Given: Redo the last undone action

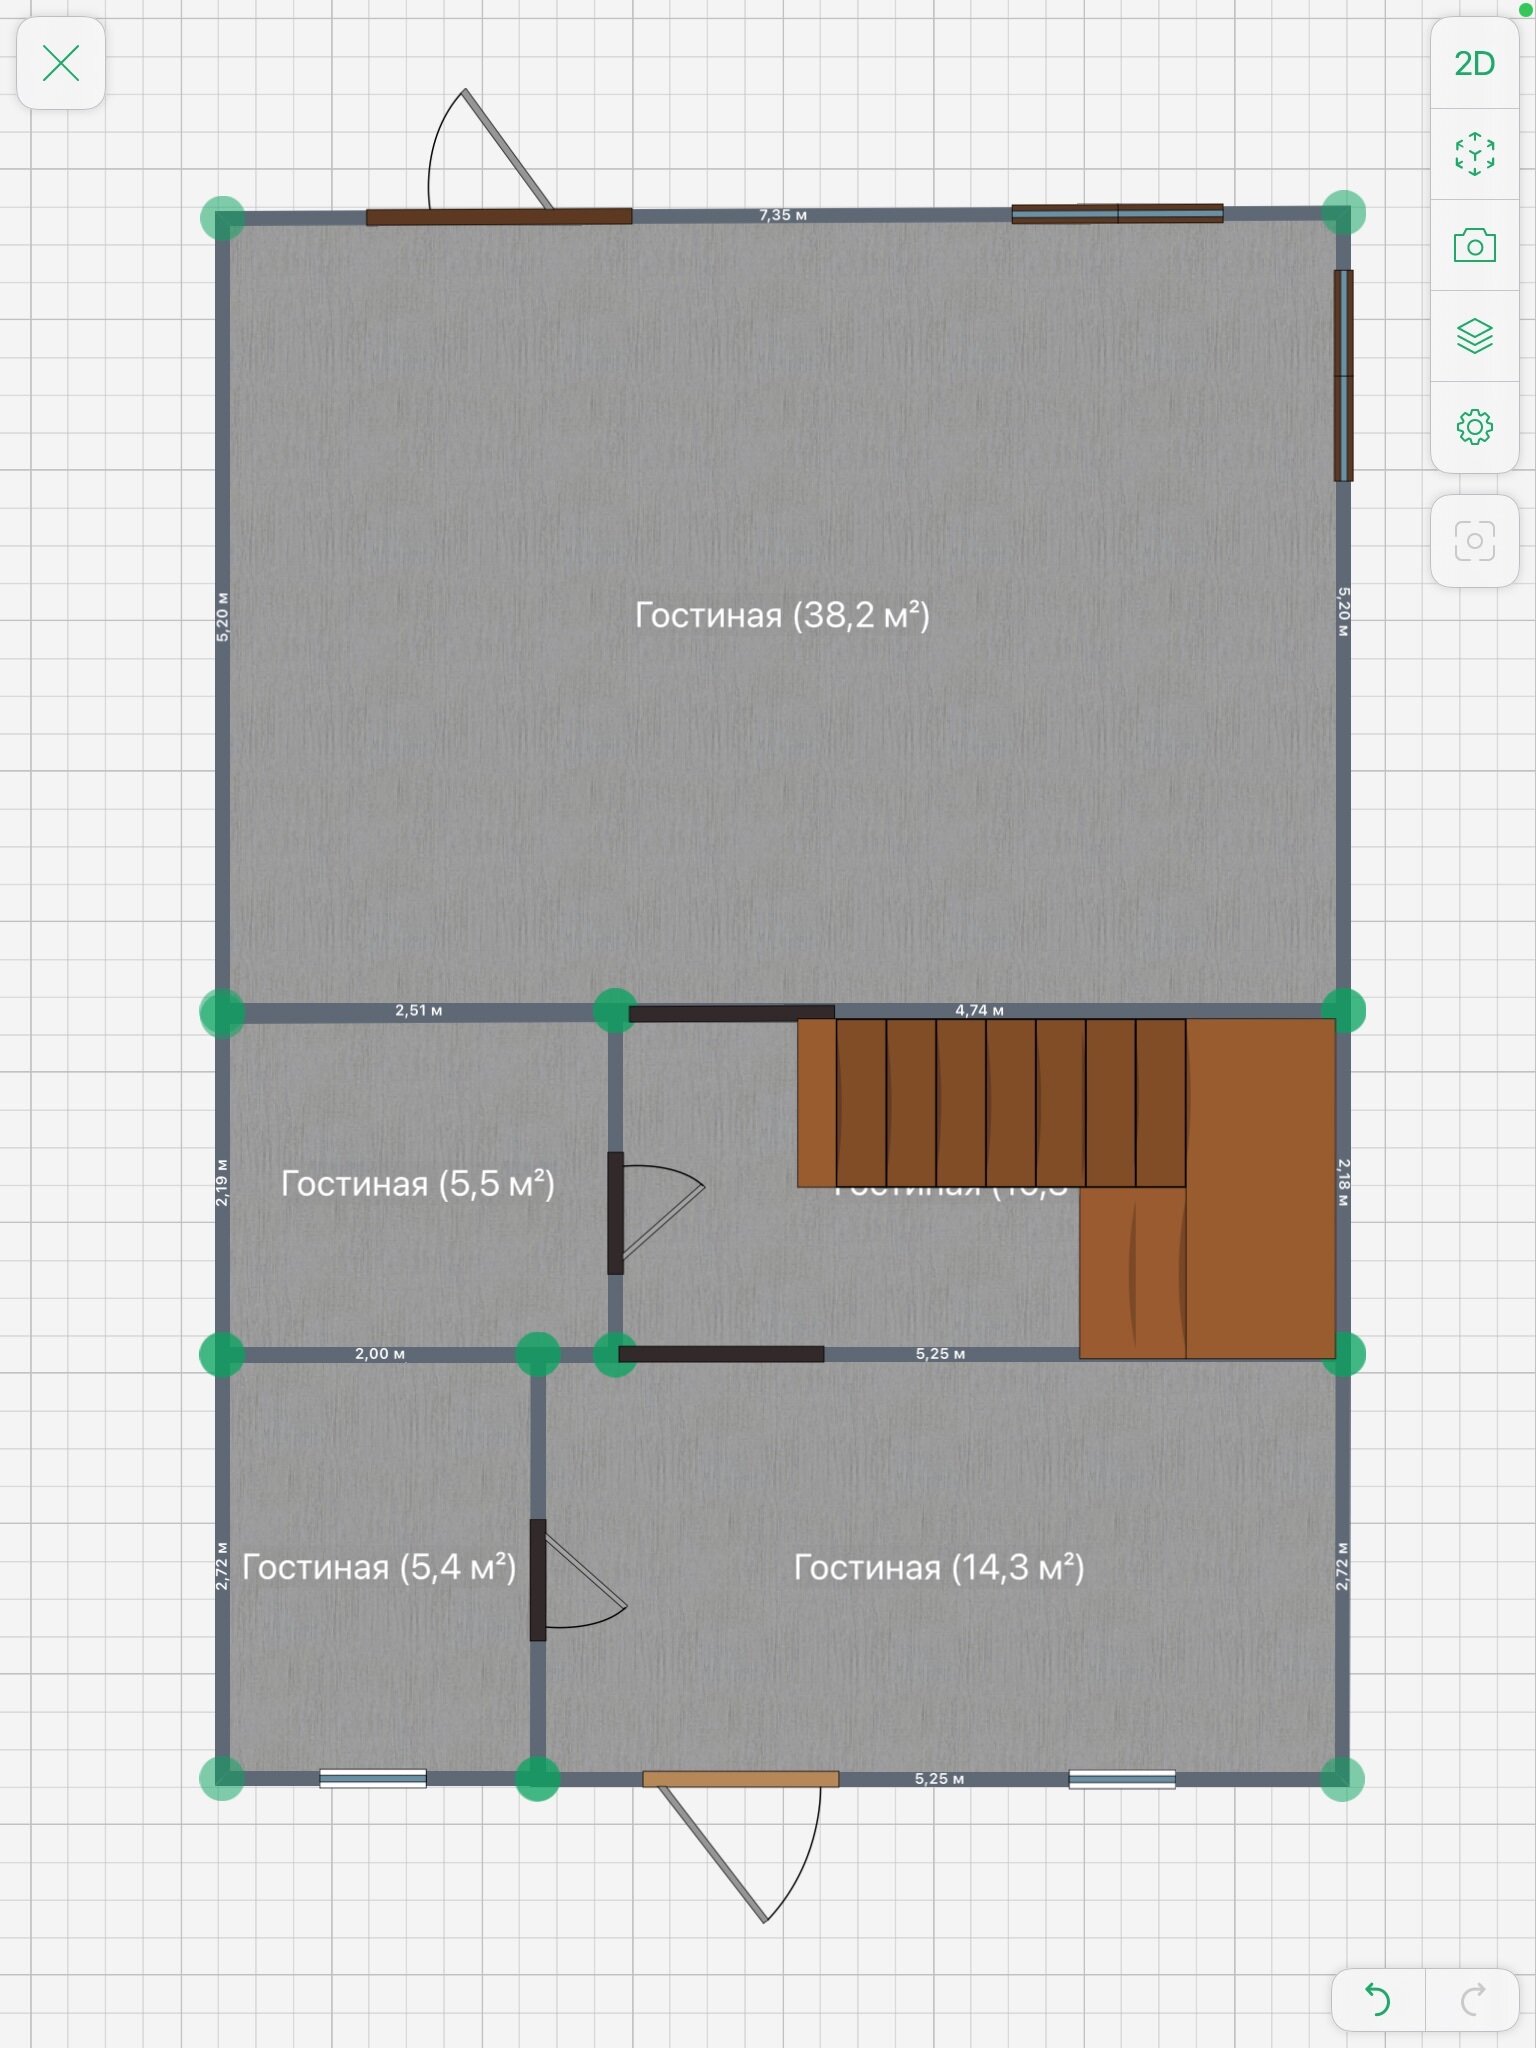Looking at the screenshot, I should point(1472,2000).
